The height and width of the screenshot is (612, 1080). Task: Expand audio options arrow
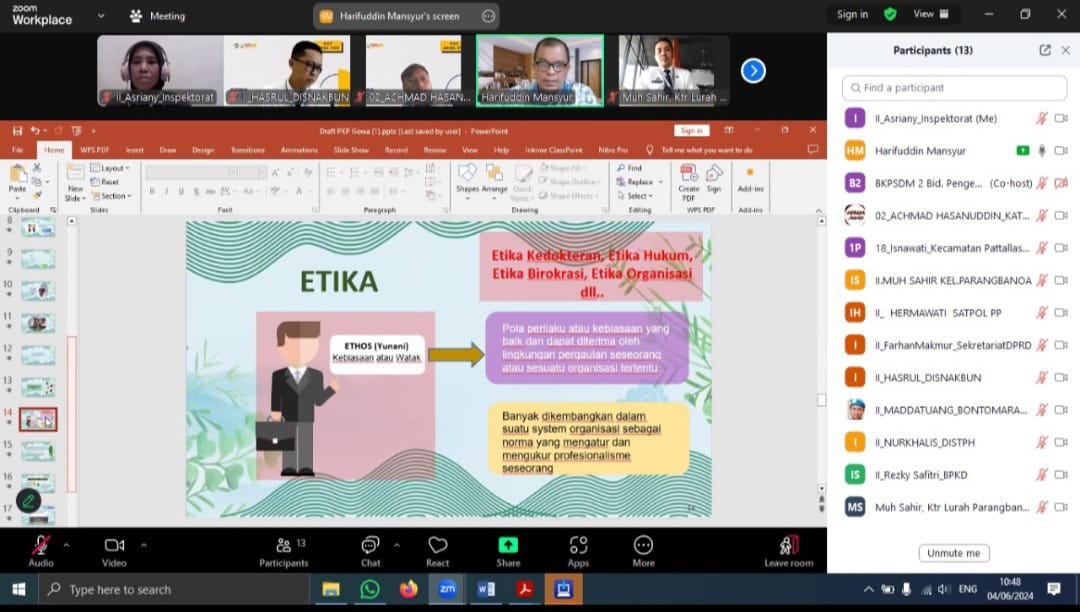point(66,545)
